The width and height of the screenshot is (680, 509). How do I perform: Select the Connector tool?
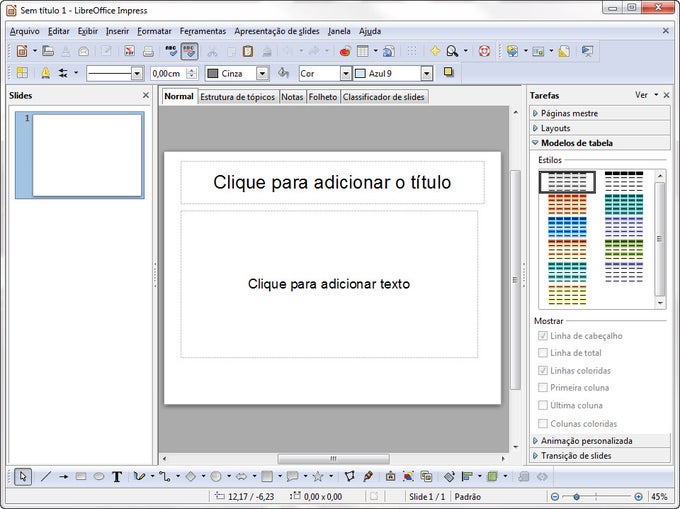pos(164,476)
